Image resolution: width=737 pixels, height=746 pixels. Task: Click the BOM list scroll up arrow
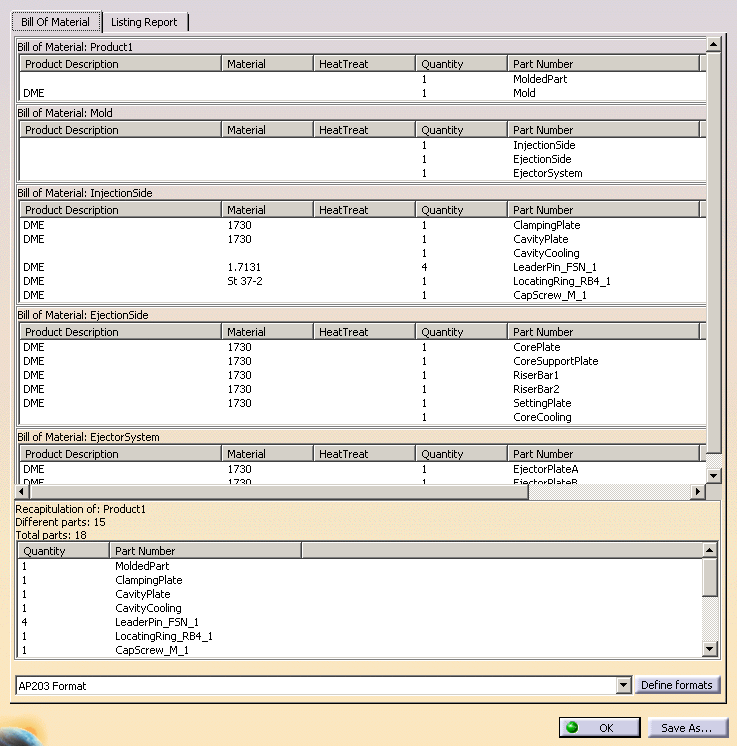(713, 45)
